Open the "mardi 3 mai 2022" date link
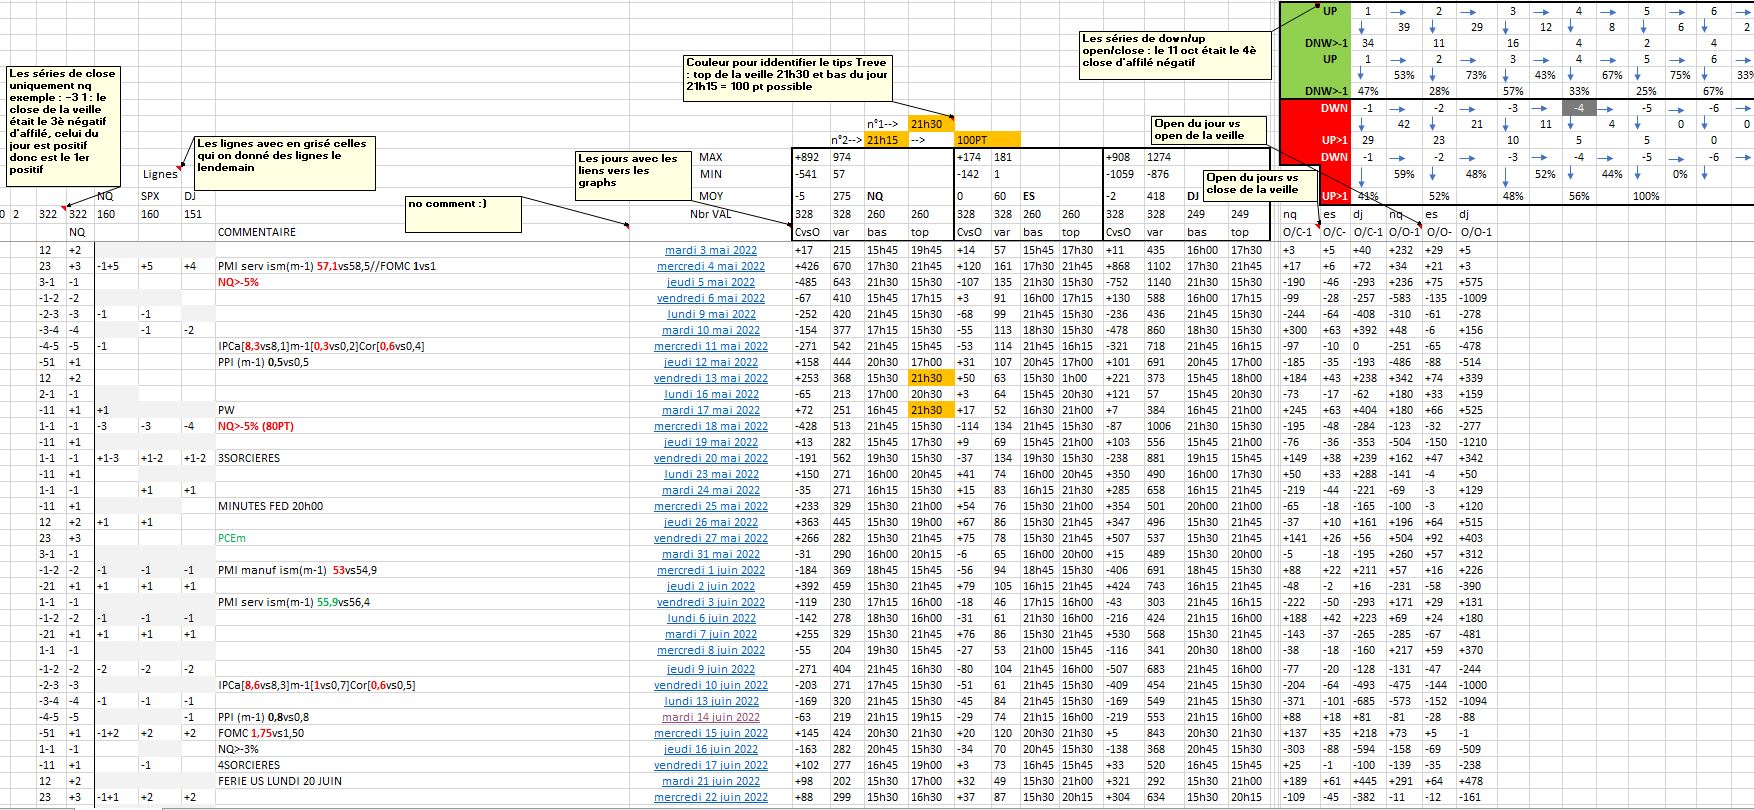Viewport: 1754px width, 810px height. point(710,250)
